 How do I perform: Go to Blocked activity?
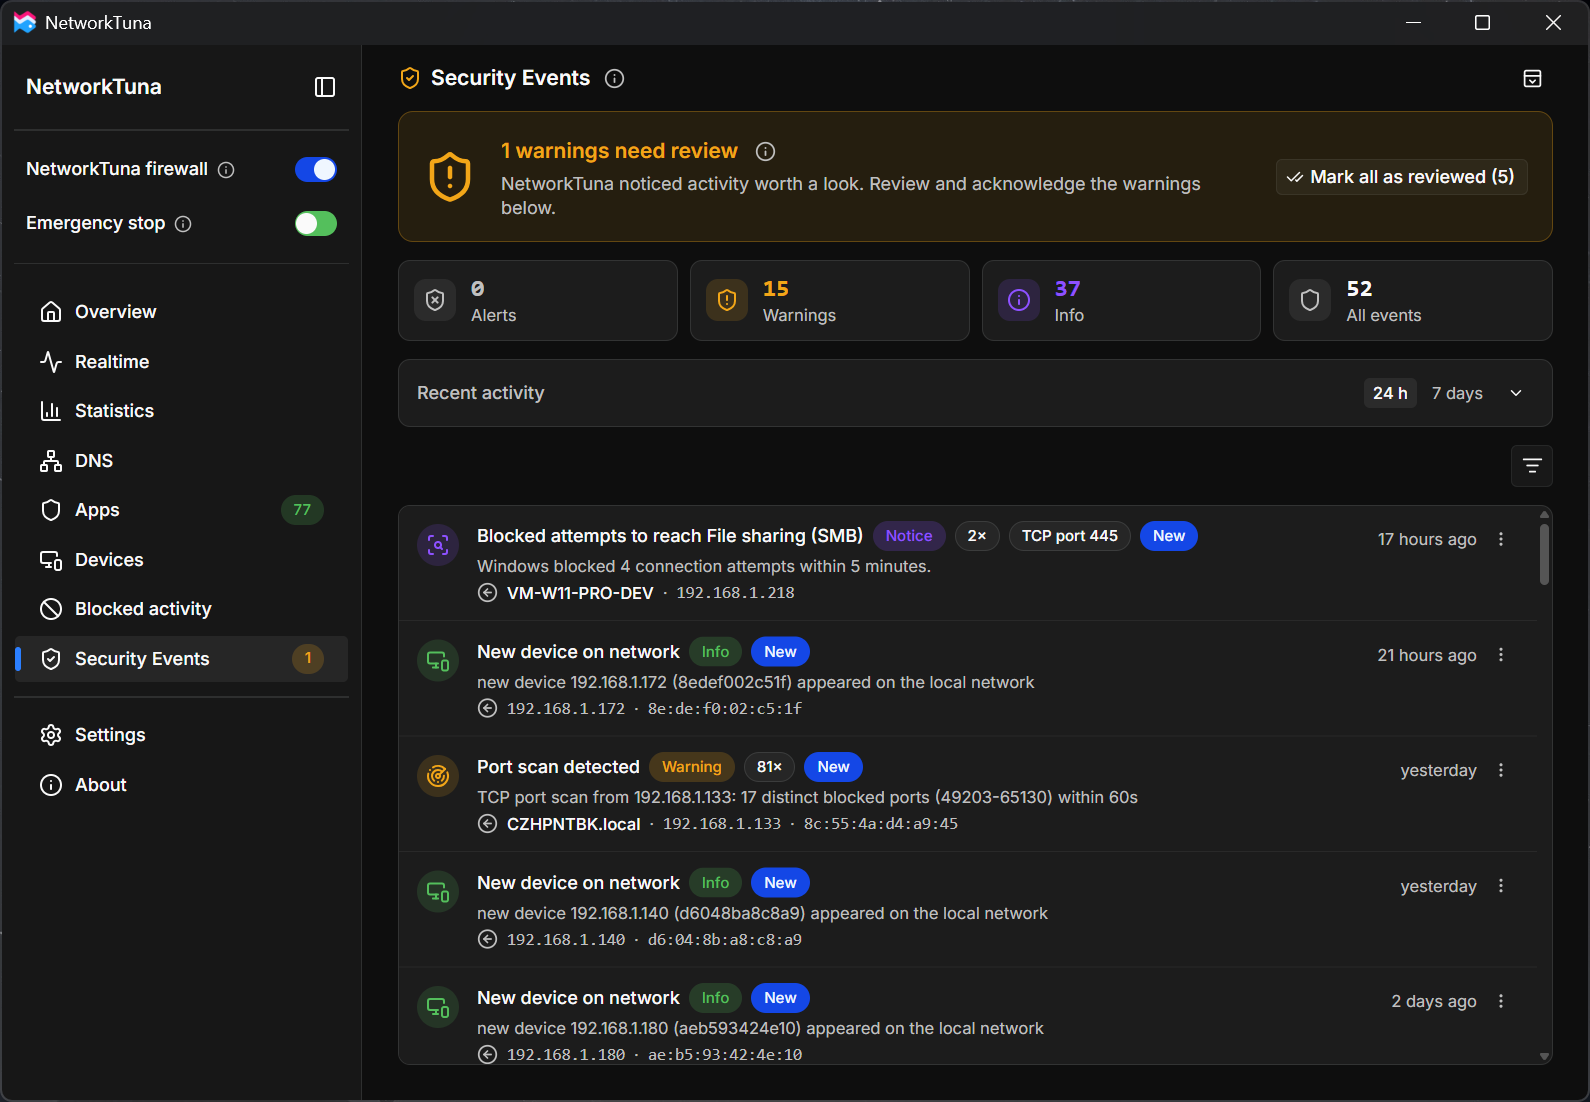pos(181,609)
